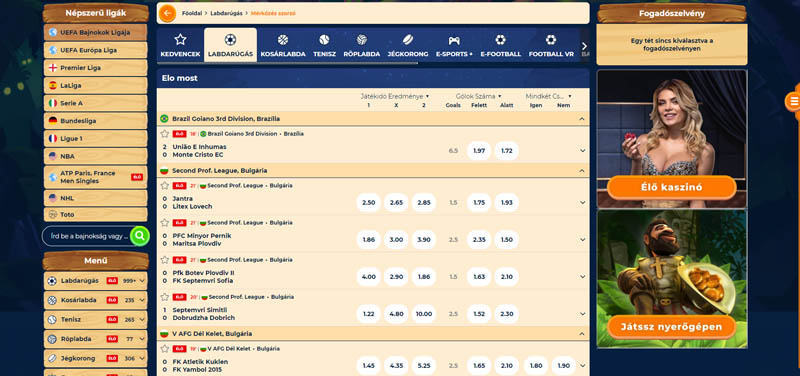Switch to the Röplabda tab
The width and height of the screenshot is (800, 376).
point(362,45)
